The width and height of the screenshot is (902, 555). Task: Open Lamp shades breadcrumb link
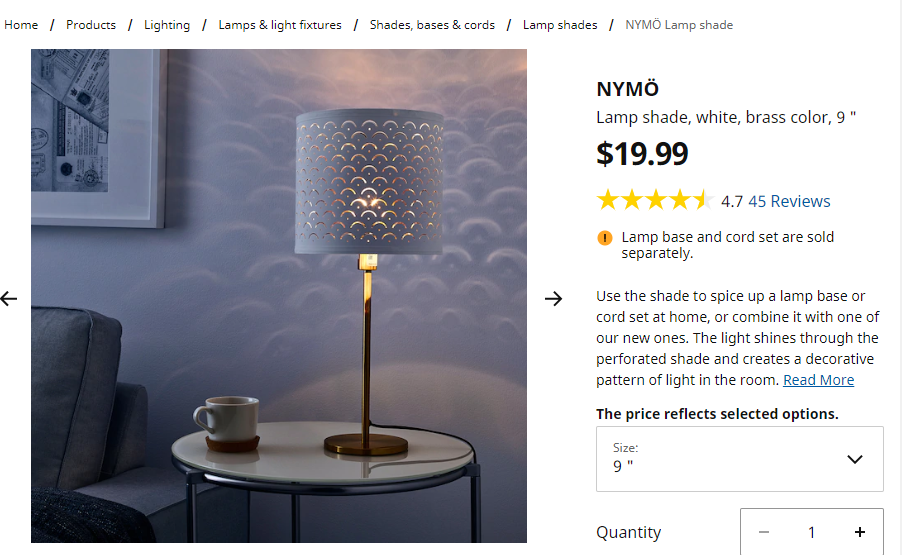click(560, 25)
